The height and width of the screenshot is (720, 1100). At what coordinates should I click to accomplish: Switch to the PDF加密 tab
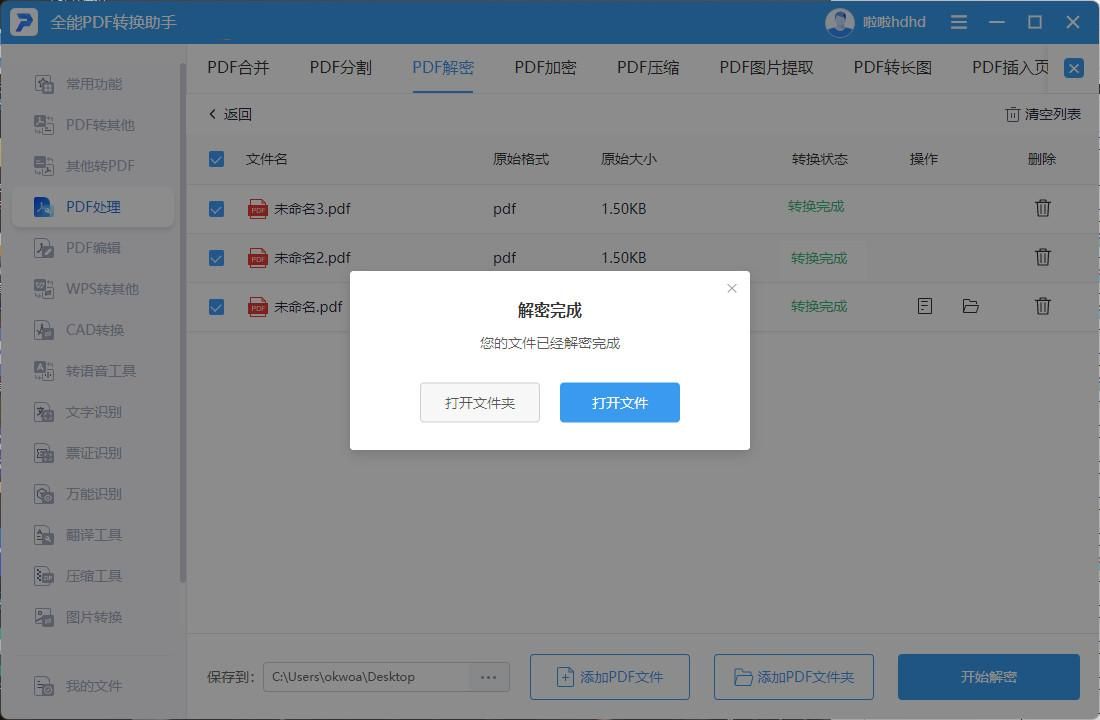click(545, 67)
